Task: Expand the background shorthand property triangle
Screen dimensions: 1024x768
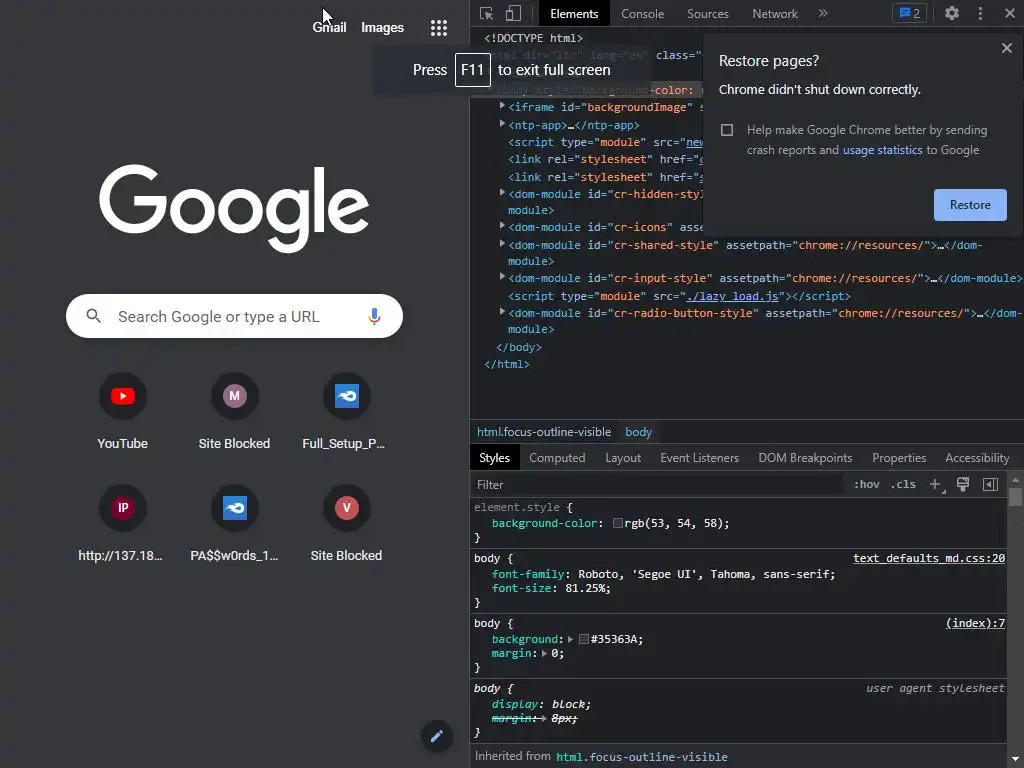Action: [570, 639]
